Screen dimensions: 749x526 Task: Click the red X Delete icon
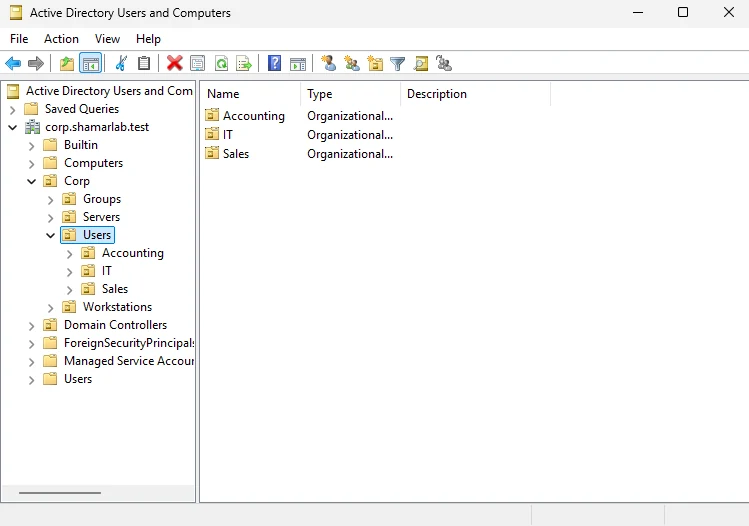(x=174, y=63)
